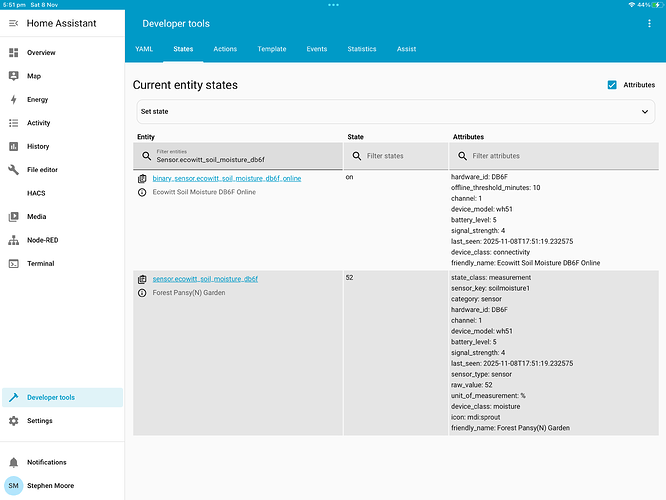666x500 pixels.
Task: Open the Template tab
Action: point(271,49)
